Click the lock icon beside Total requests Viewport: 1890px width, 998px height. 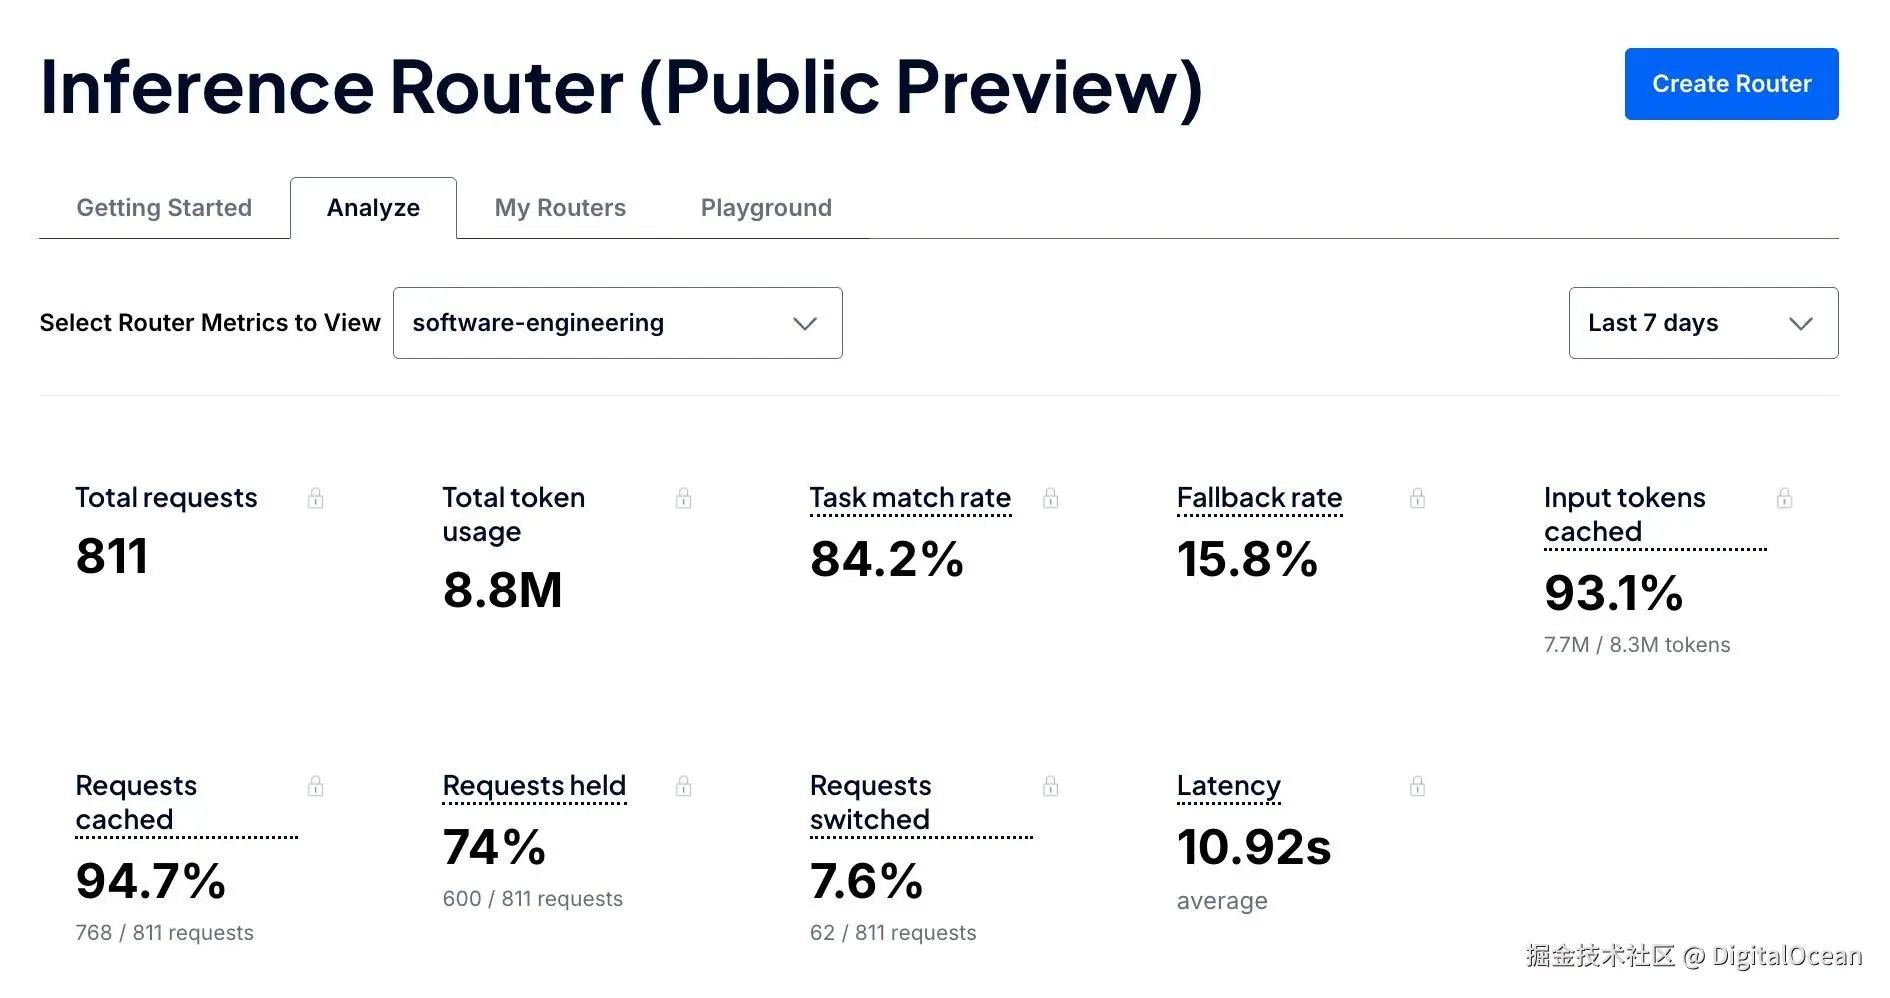pos(316,498)
